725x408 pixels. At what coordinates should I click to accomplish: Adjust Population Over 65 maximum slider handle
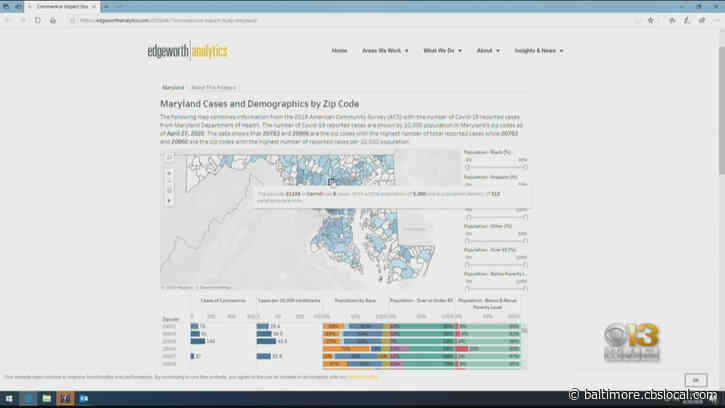coord(525,265)
